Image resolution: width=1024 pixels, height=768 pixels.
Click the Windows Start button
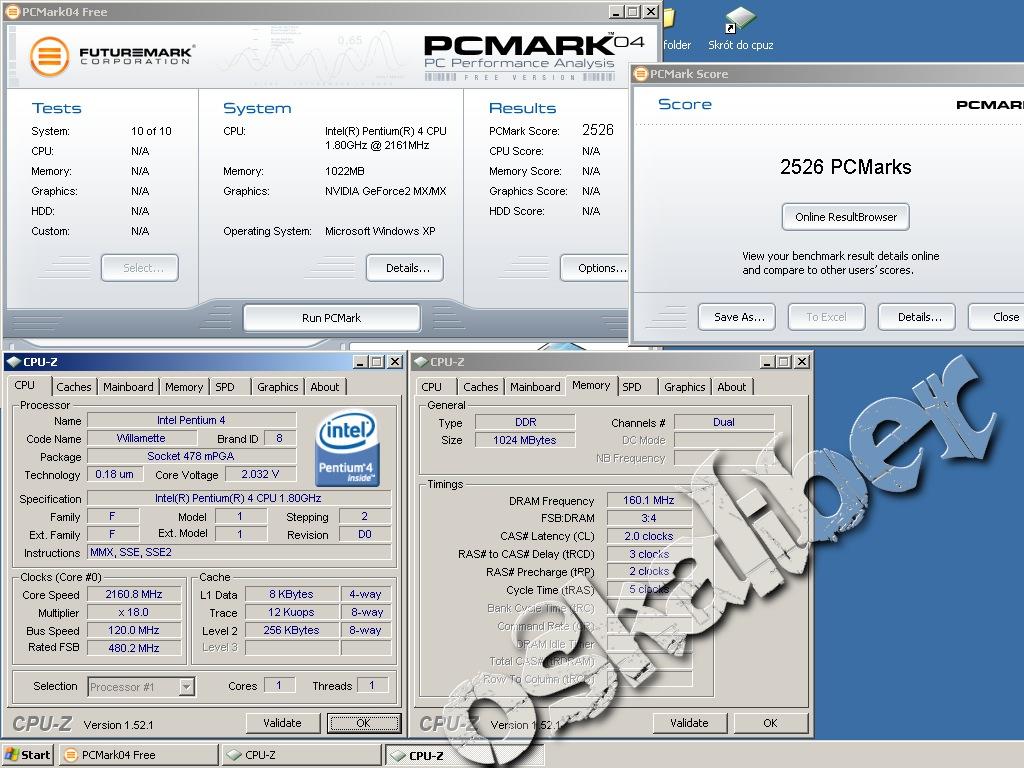pos(28,755)
